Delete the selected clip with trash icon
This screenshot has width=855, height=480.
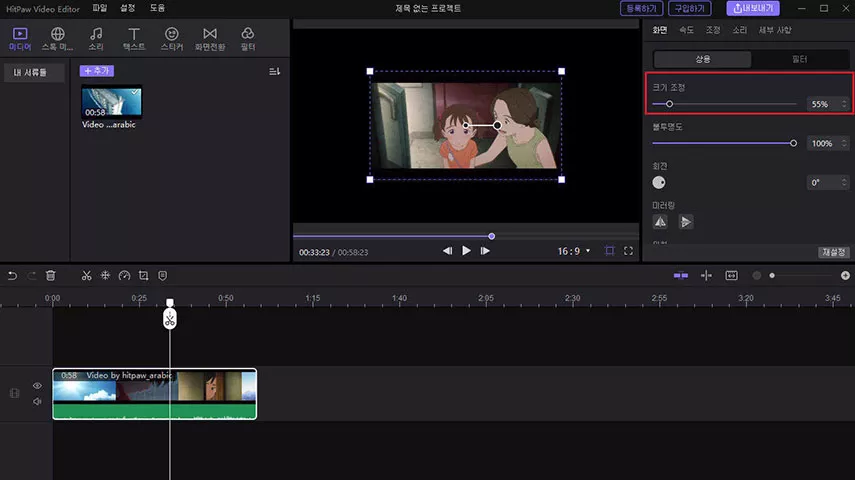click(x=51, y=275)
